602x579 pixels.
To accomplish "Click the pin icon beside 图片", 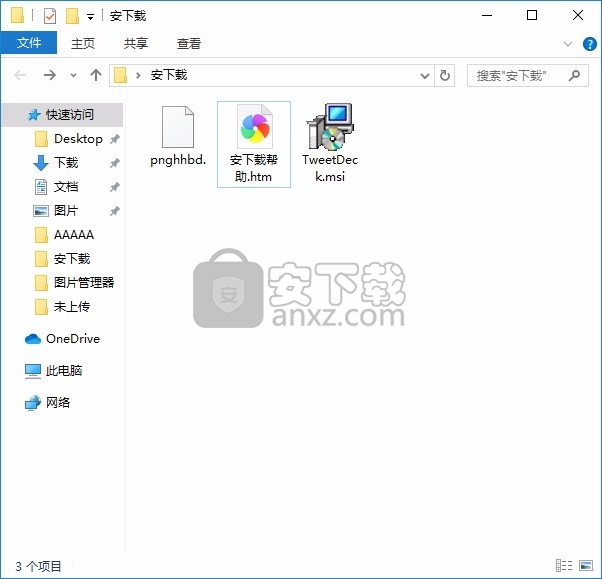I will [114, 211].
